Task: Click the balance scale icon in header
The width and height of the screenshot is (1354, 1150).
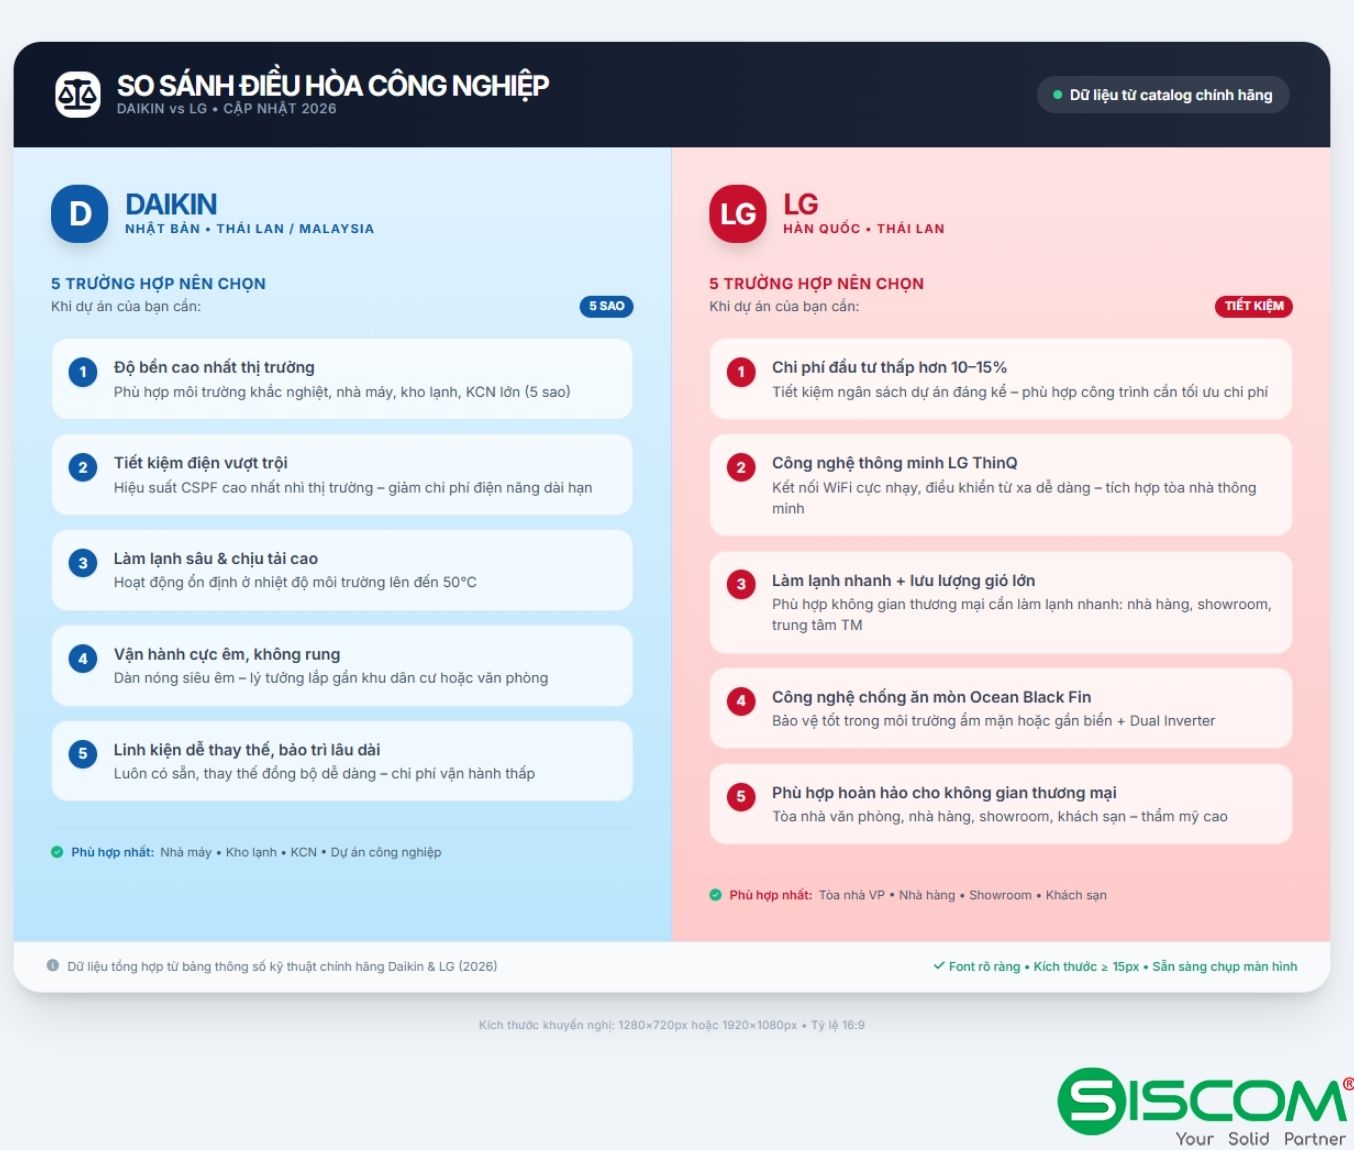Action: [x=77, y=95]
